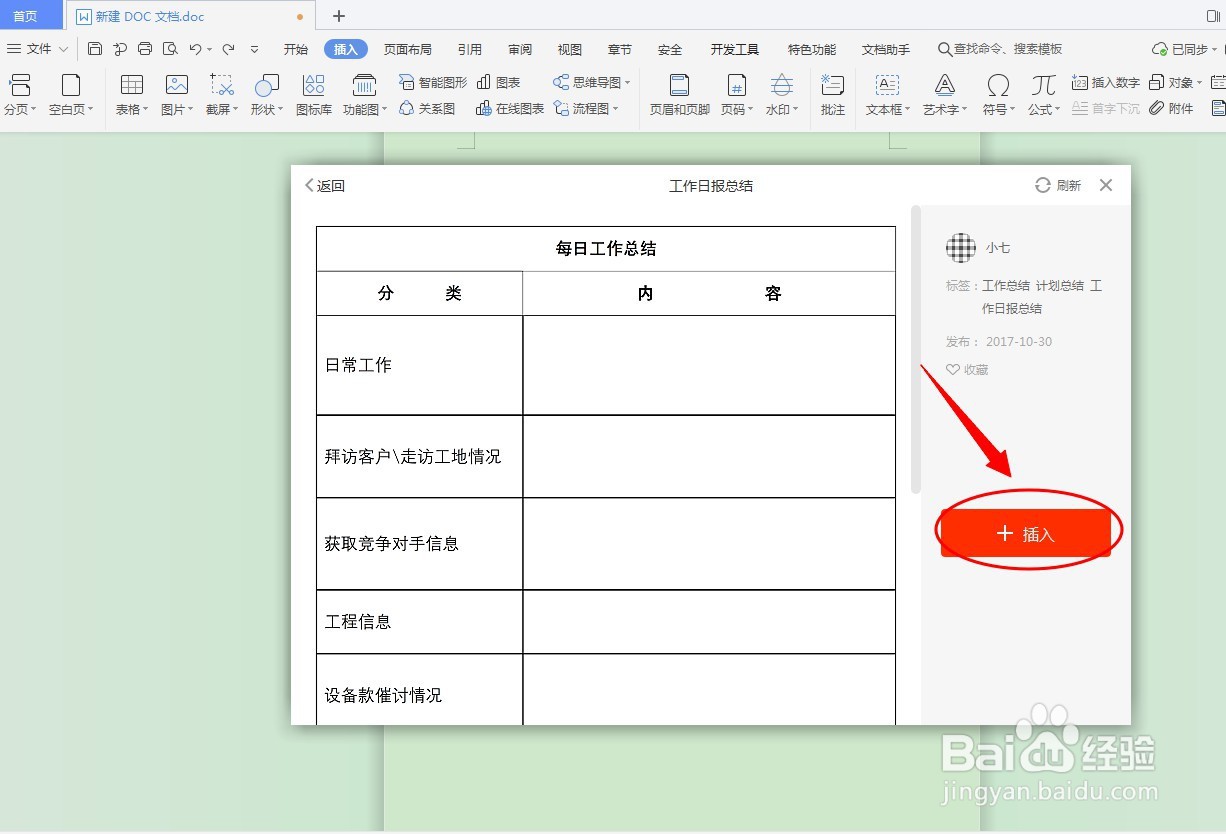The width and height of the screenshot is (1226, 834).
Task: Click the screen capture 截屏 icon
Action: pyautogui.click(x=221, y=95)
